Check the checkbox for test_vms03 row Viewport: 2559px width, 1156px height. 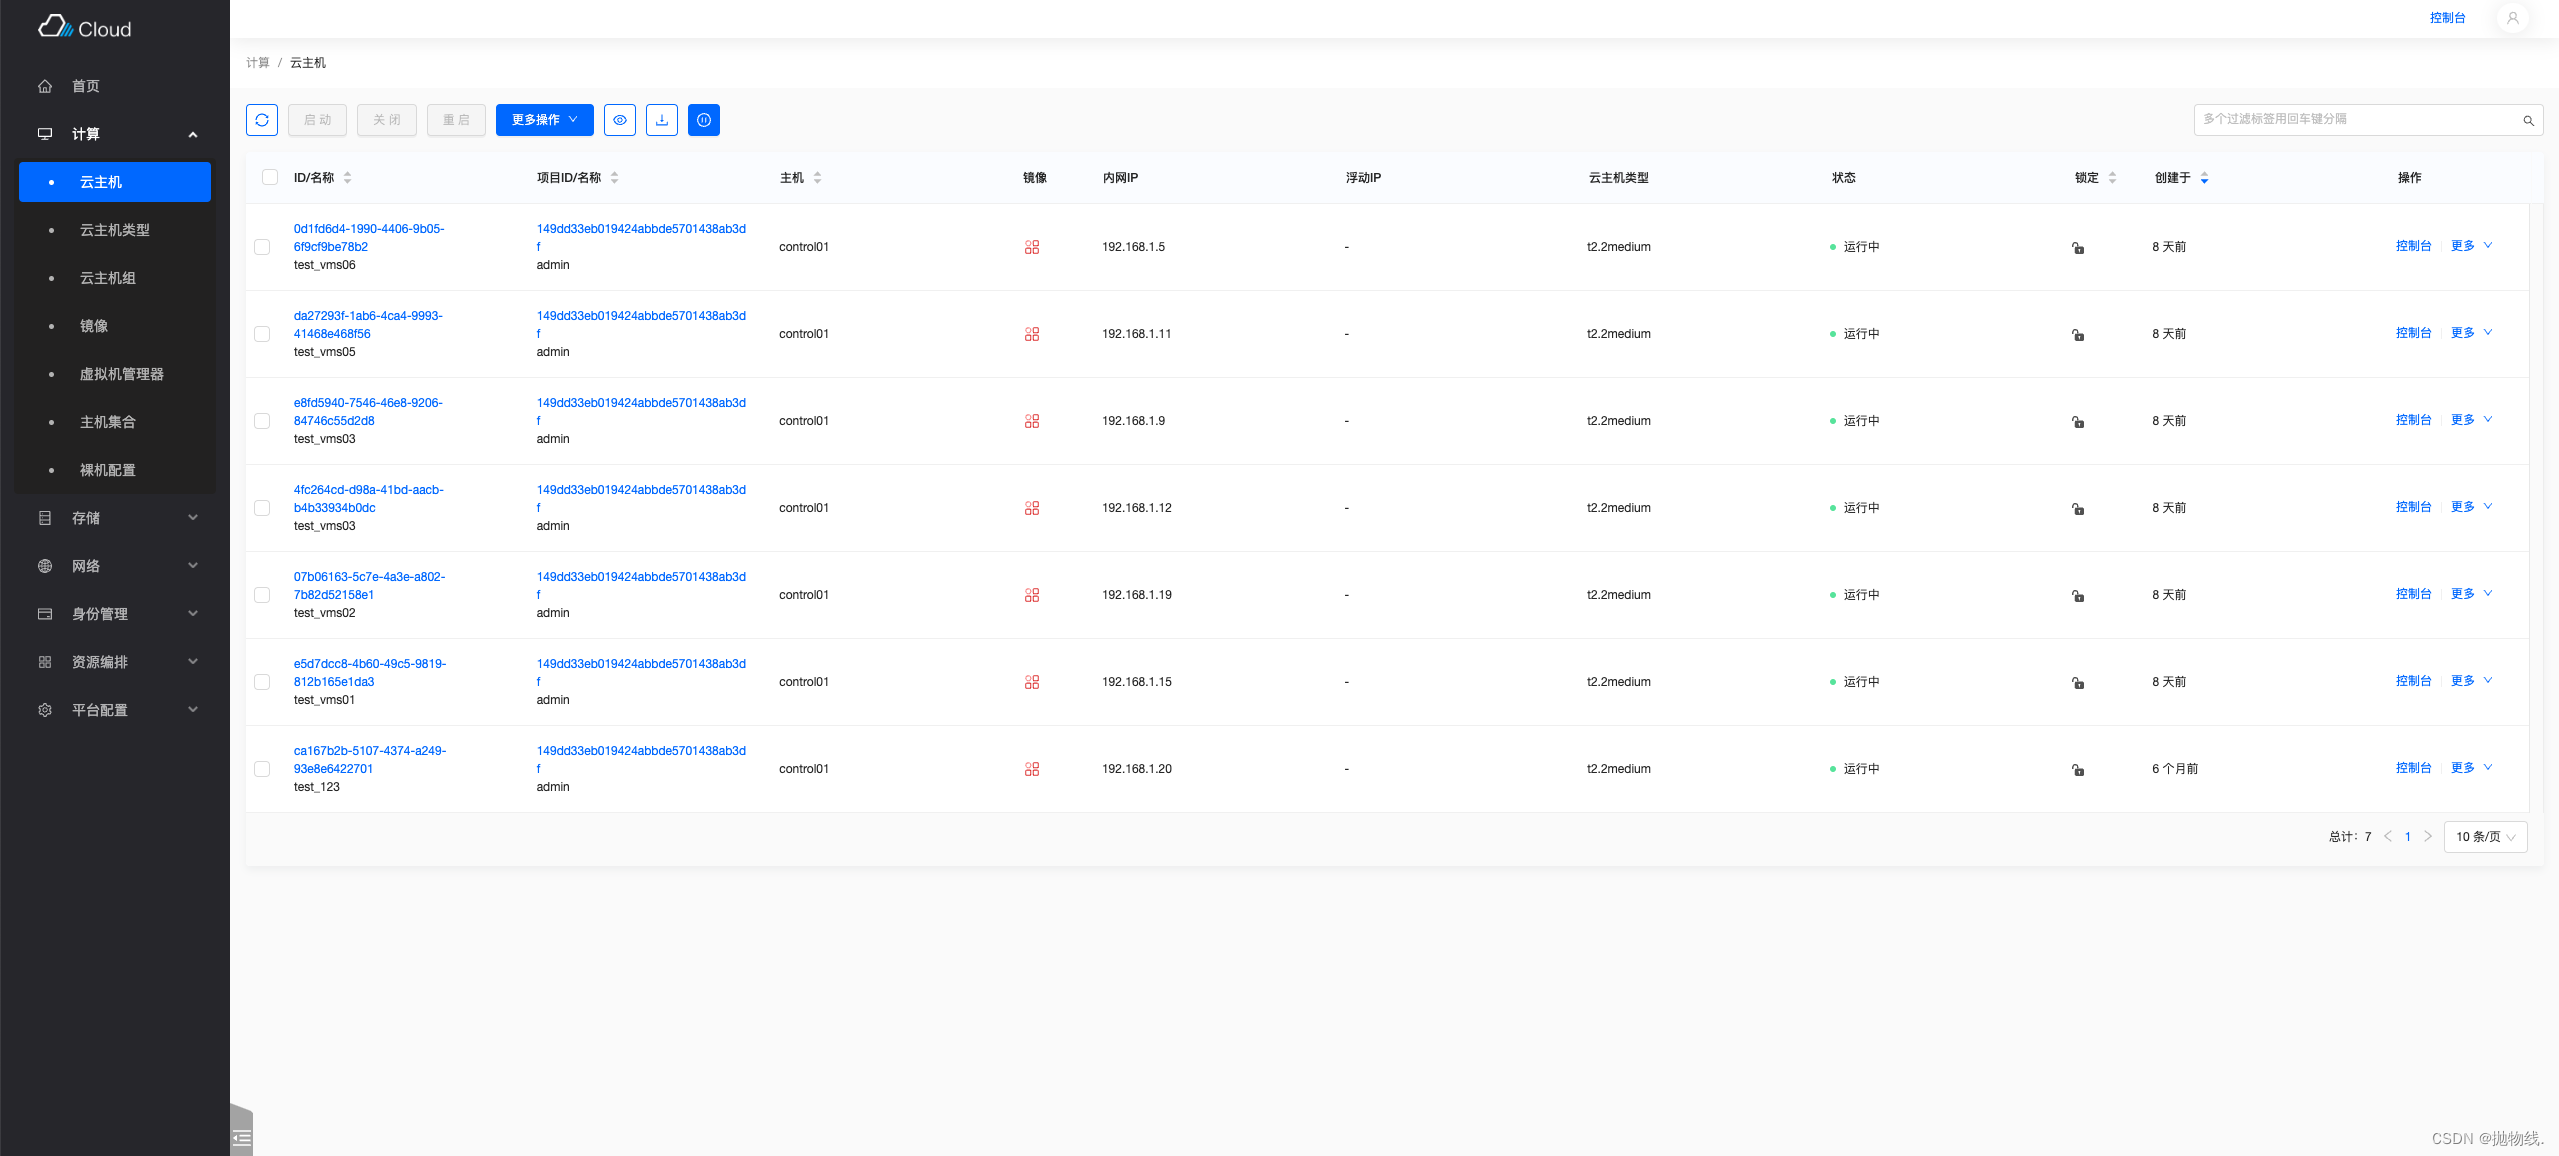pyautogui.click(x=262, y=421)
